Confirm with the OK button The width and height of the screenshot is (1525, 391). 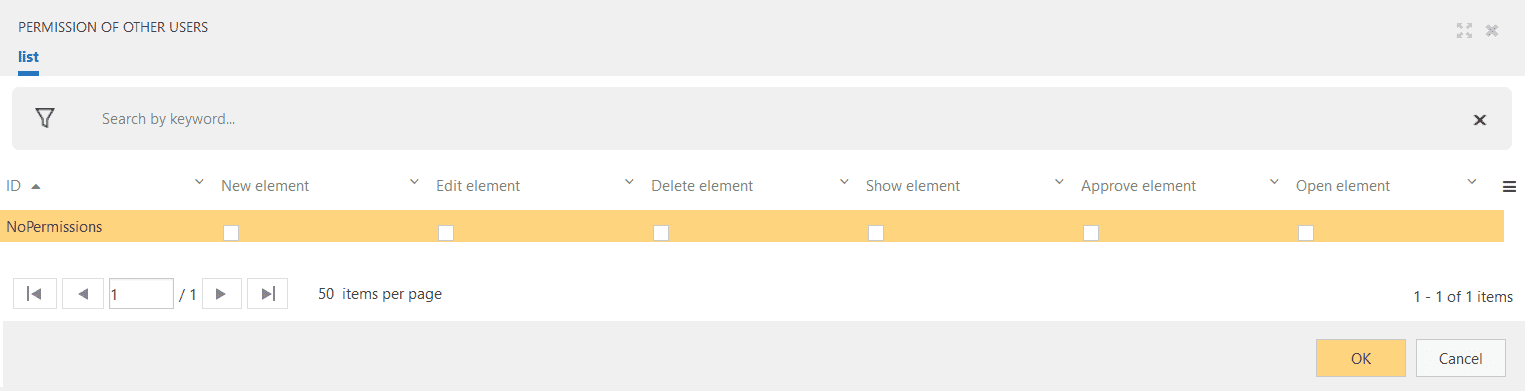(1361, 358)
